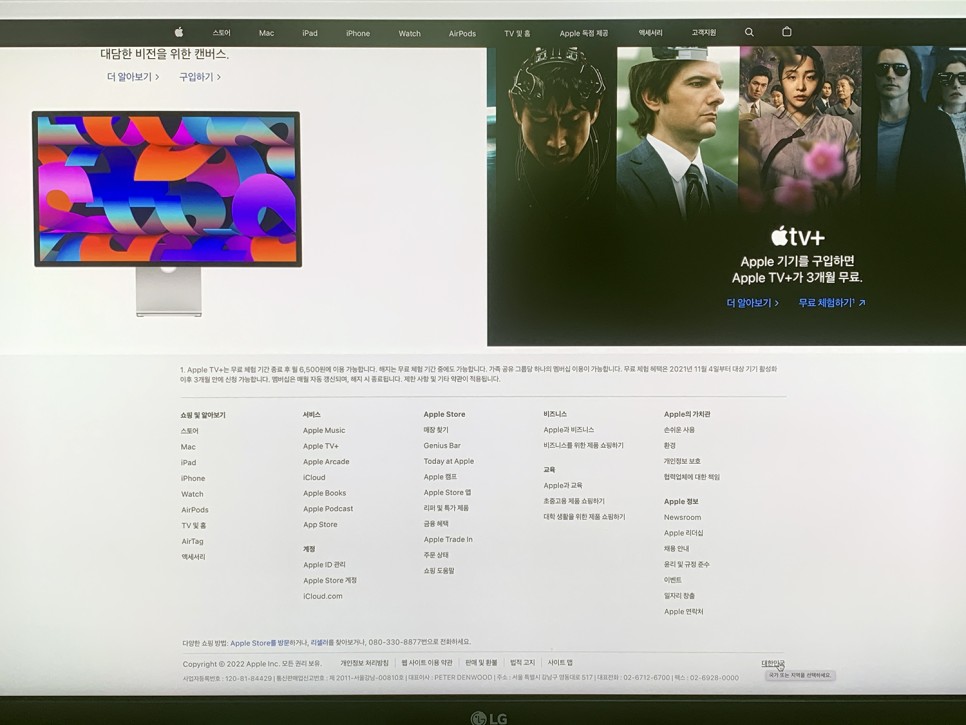
Task: Open 액세서리 in the top navigation bar
Action: [x=650, y=33]
